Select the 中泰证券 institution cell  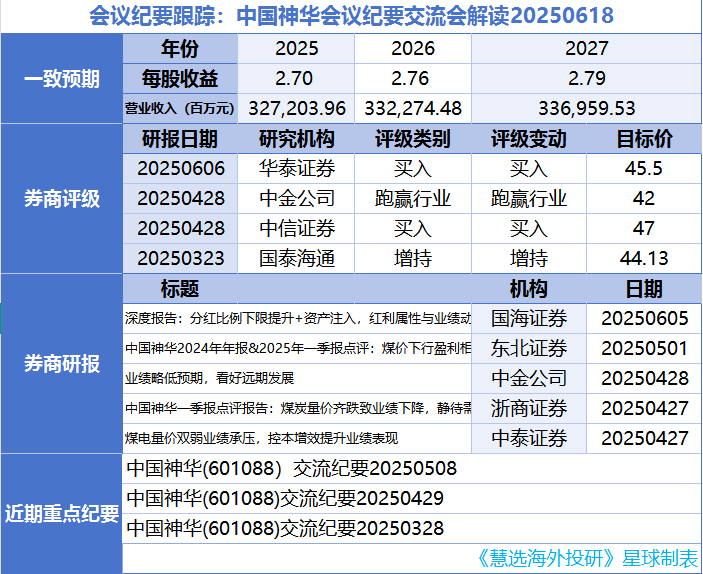tap(529, 438)
